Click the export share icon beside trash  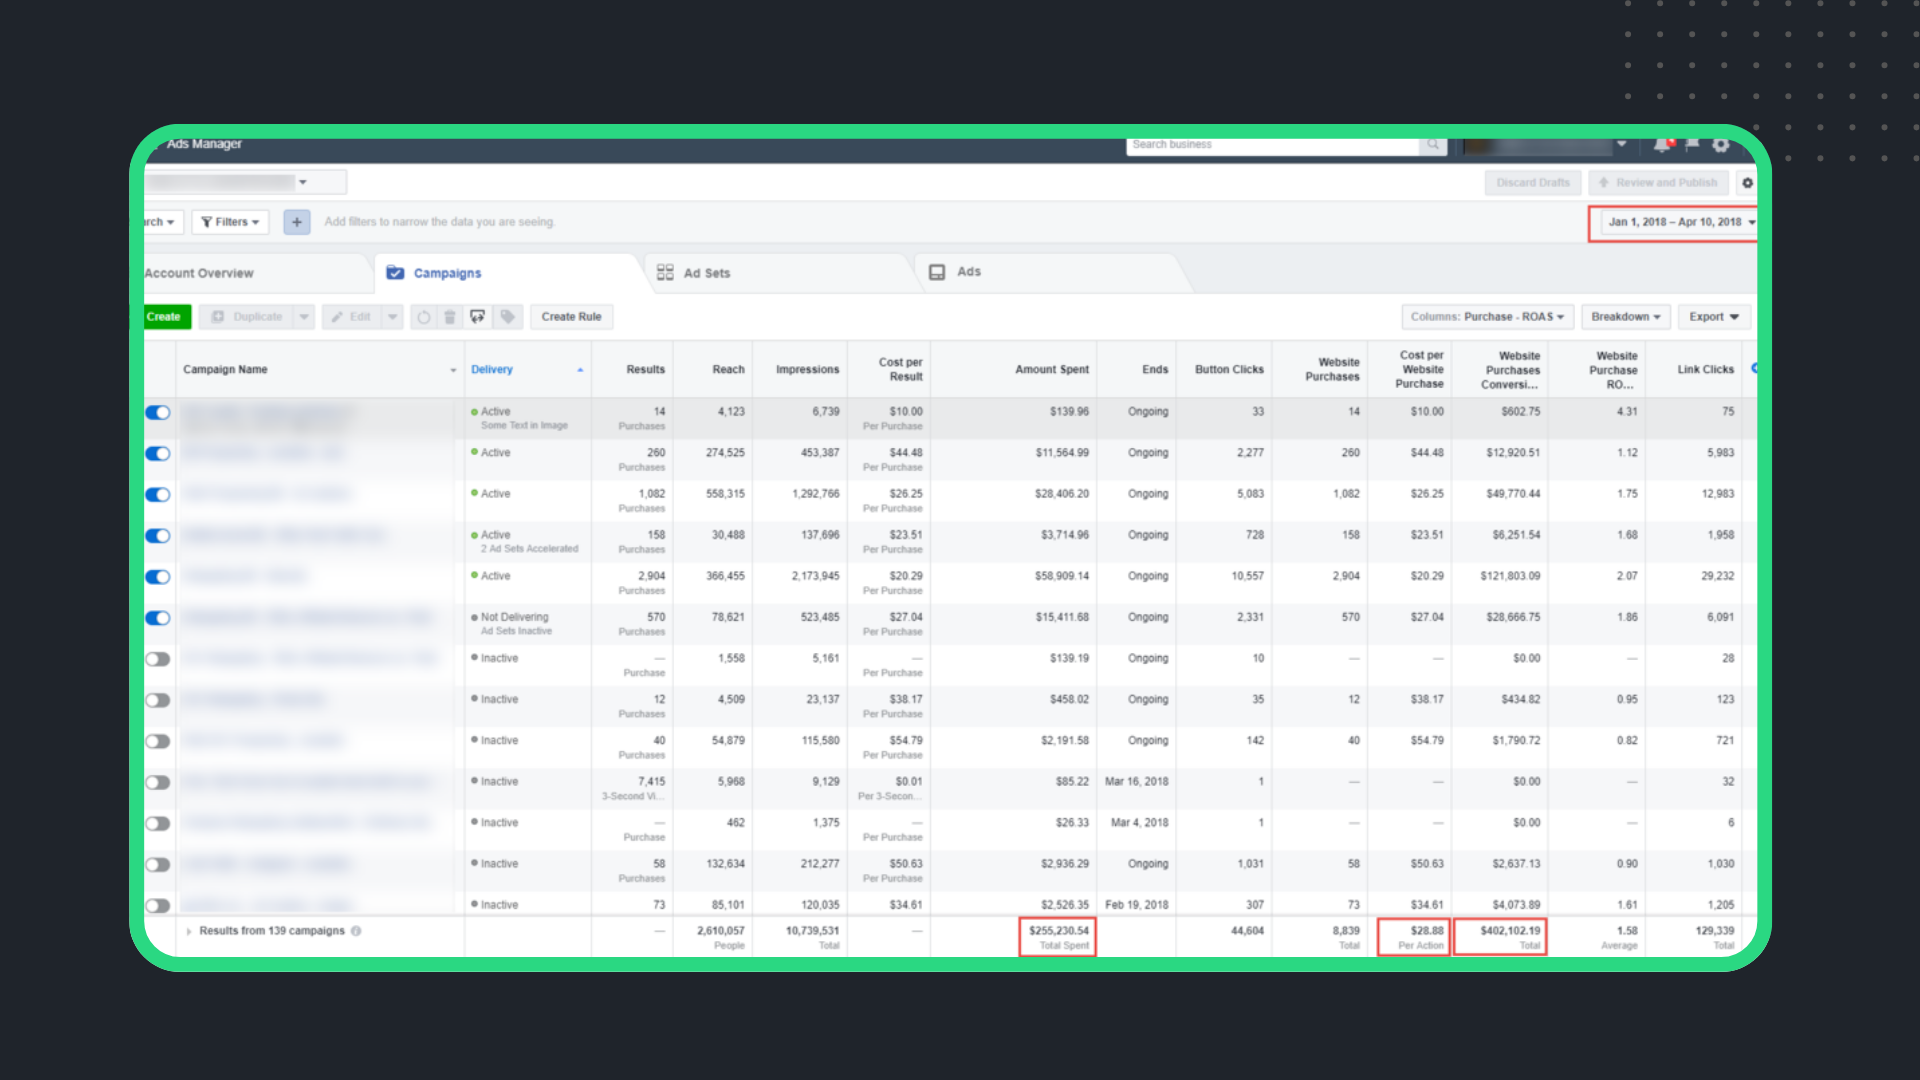coord(478,317)
